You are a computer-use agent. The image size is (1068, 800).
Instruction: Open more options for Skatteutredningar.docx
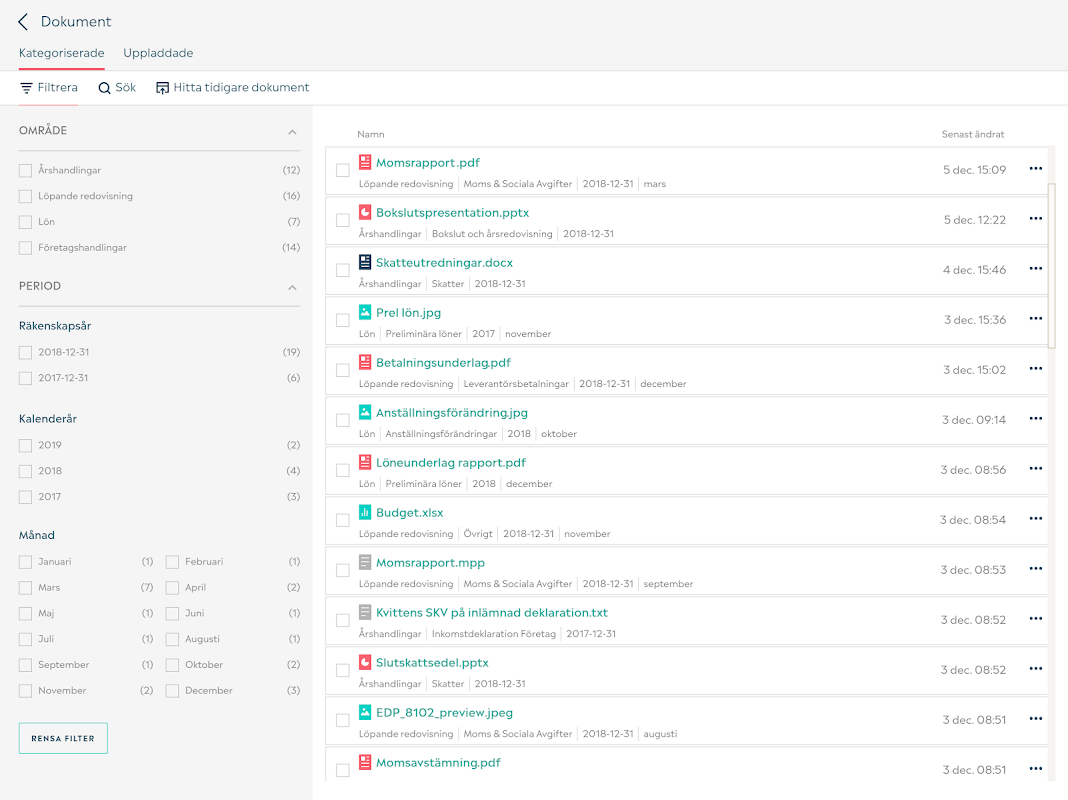(1035, 269)
